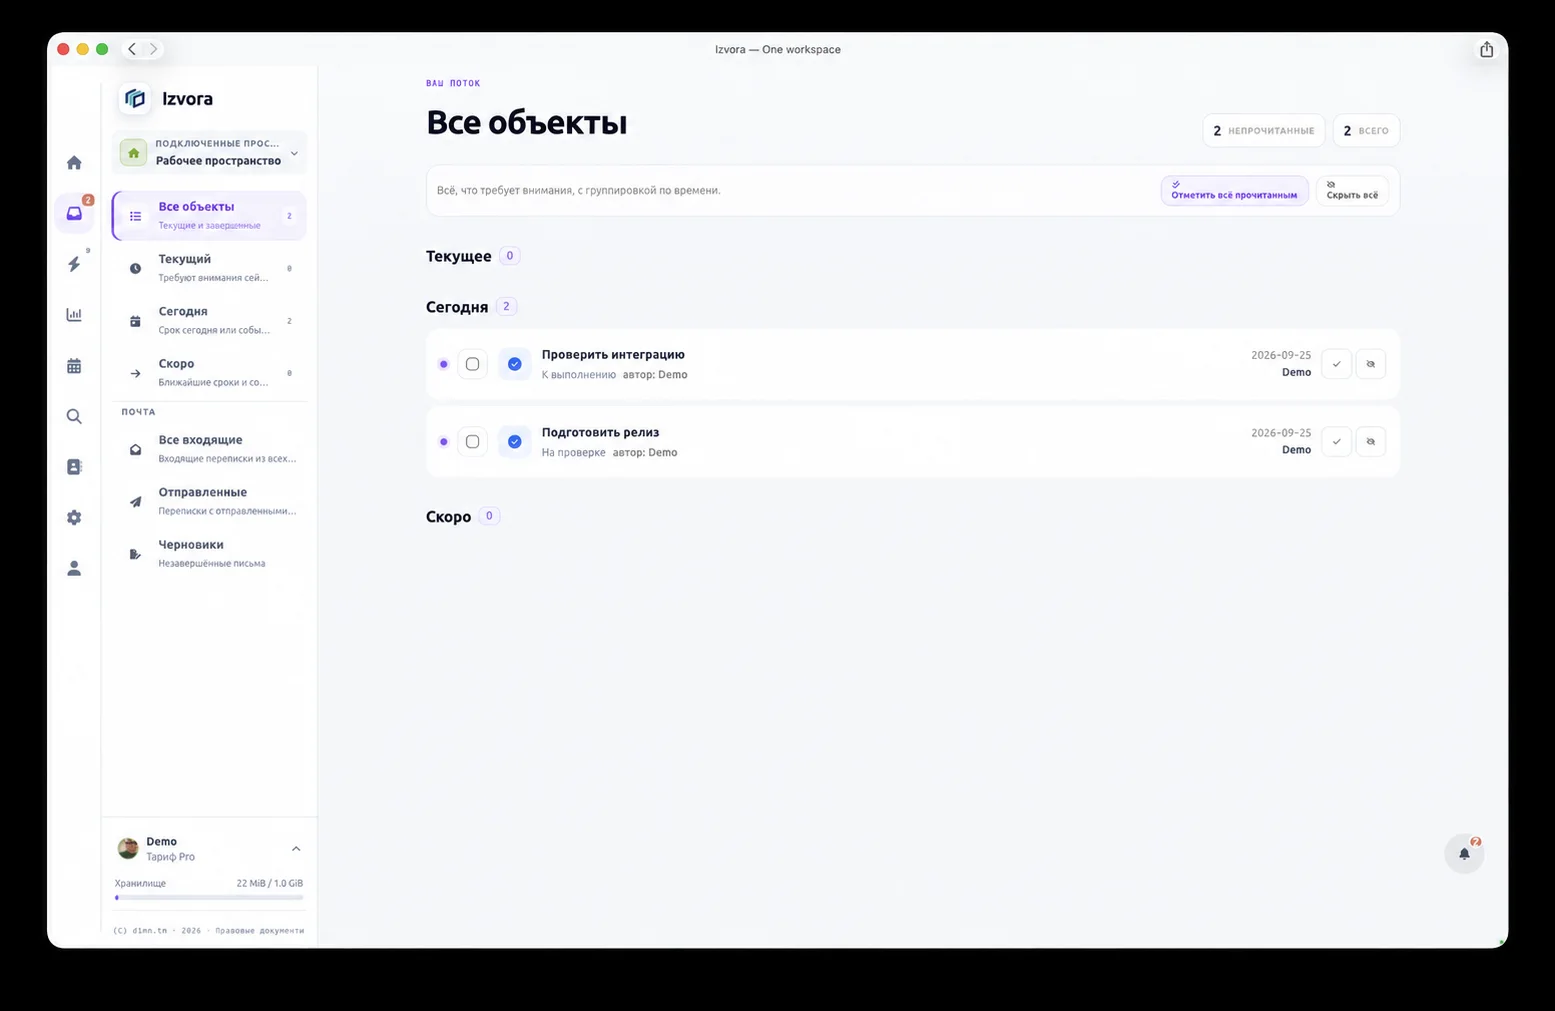The height and width of the screenshot is (1011, 1555).
Task: Open the calendar icon in left rail
Action: click(x=74, y=366)
